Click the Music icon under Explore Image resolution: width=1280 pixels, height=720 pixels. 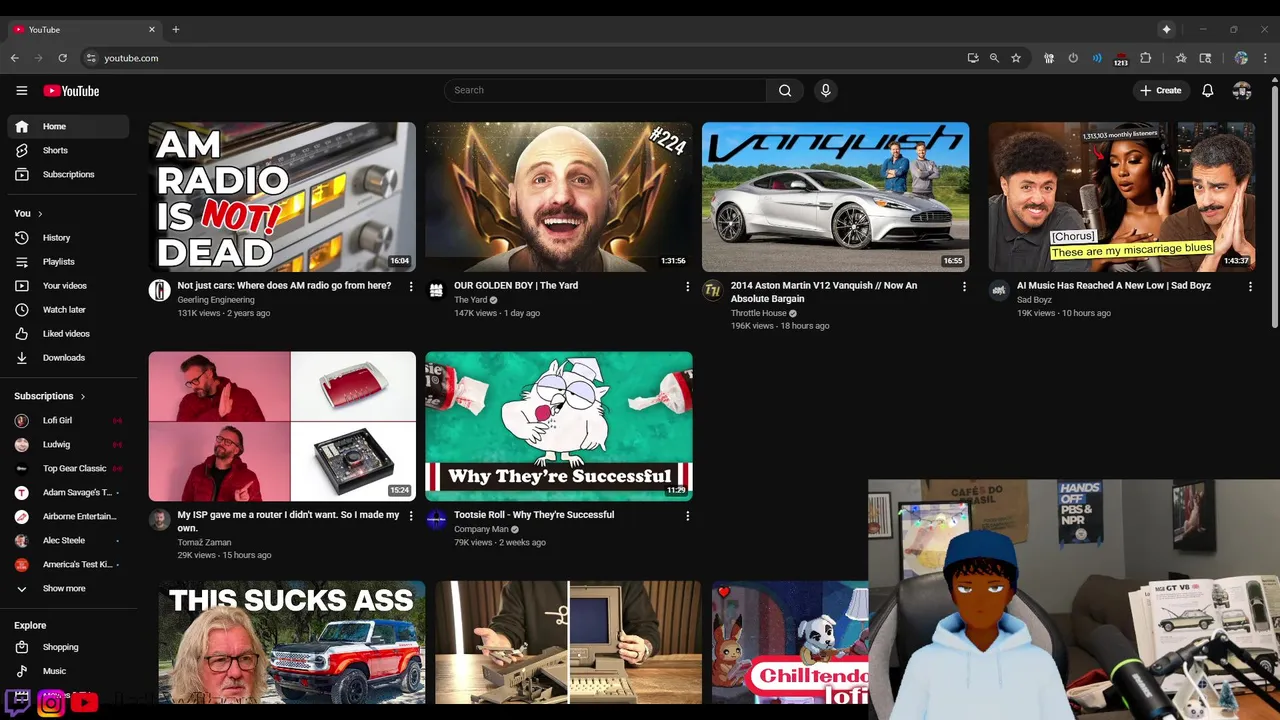point(22,671)
